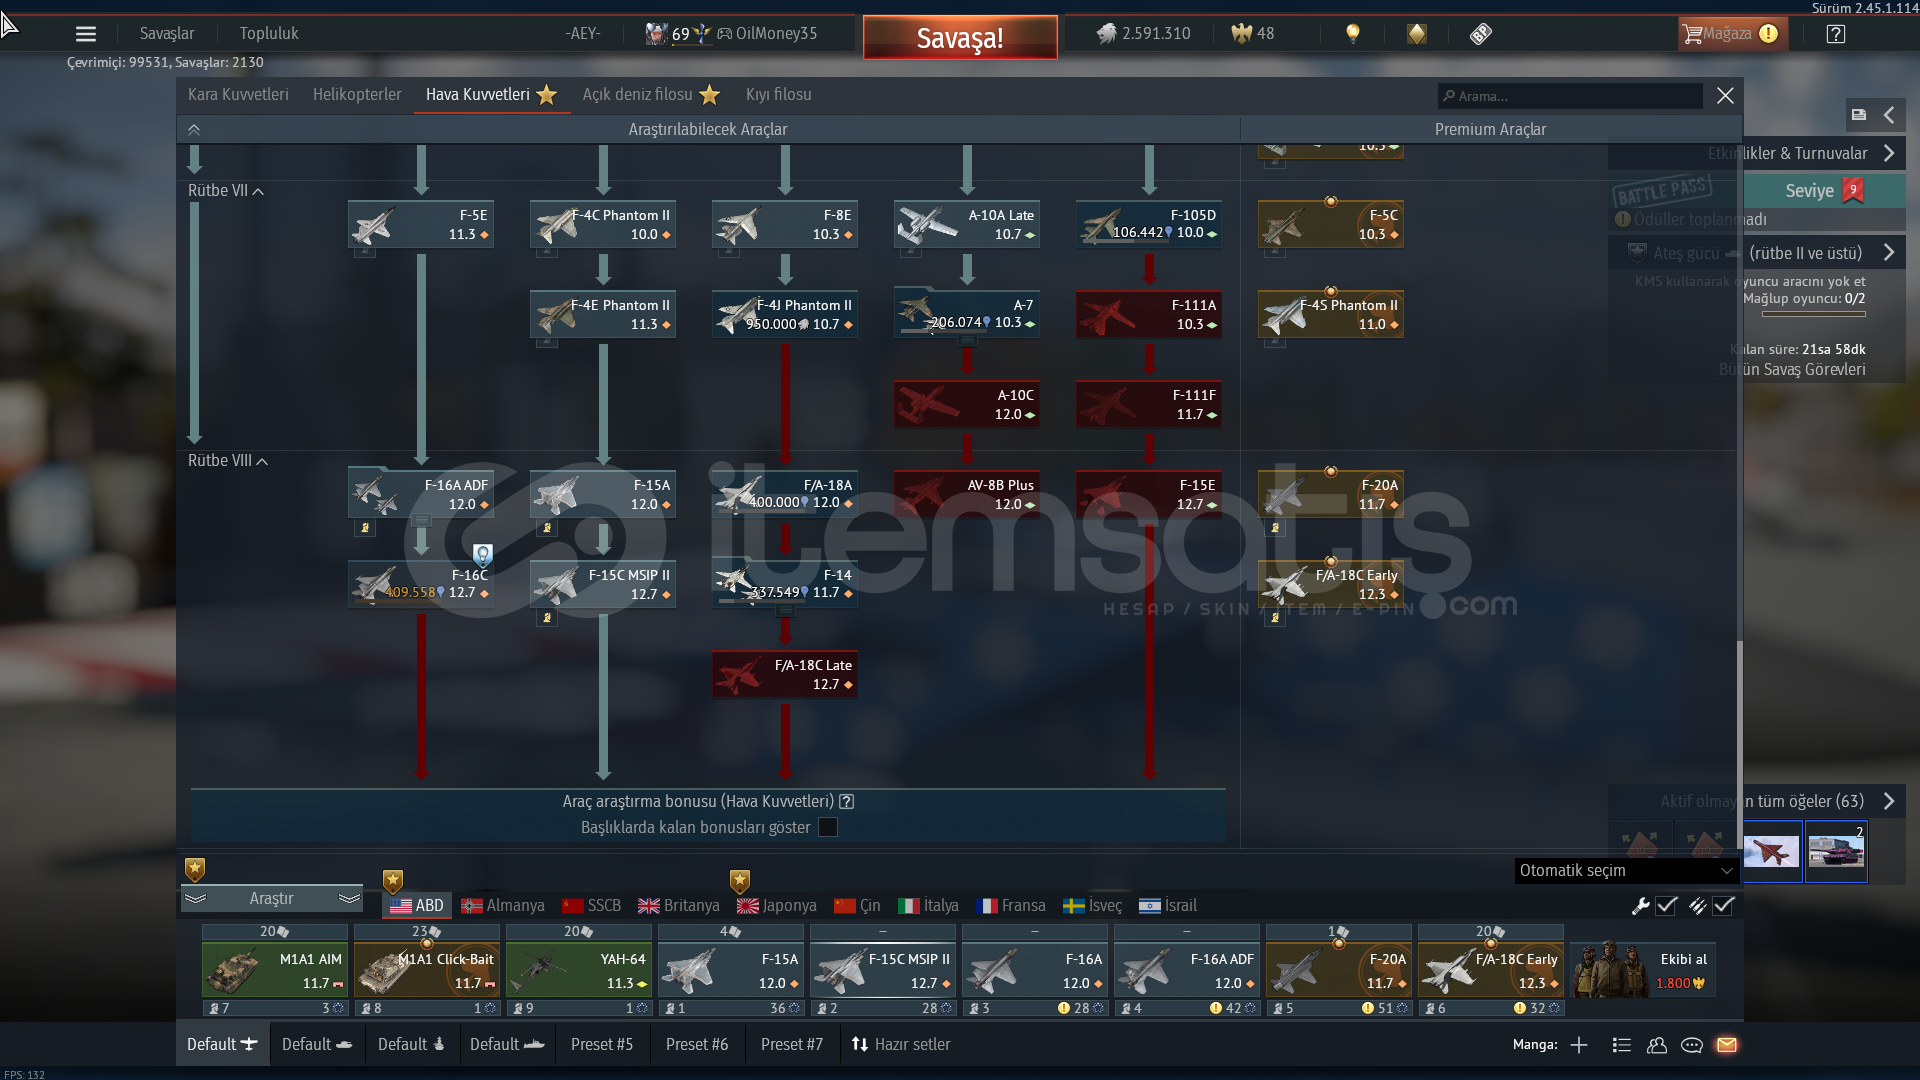Click Golden Eagles balance 48
This screenshot has width=1920, height=1080.
1253,34
